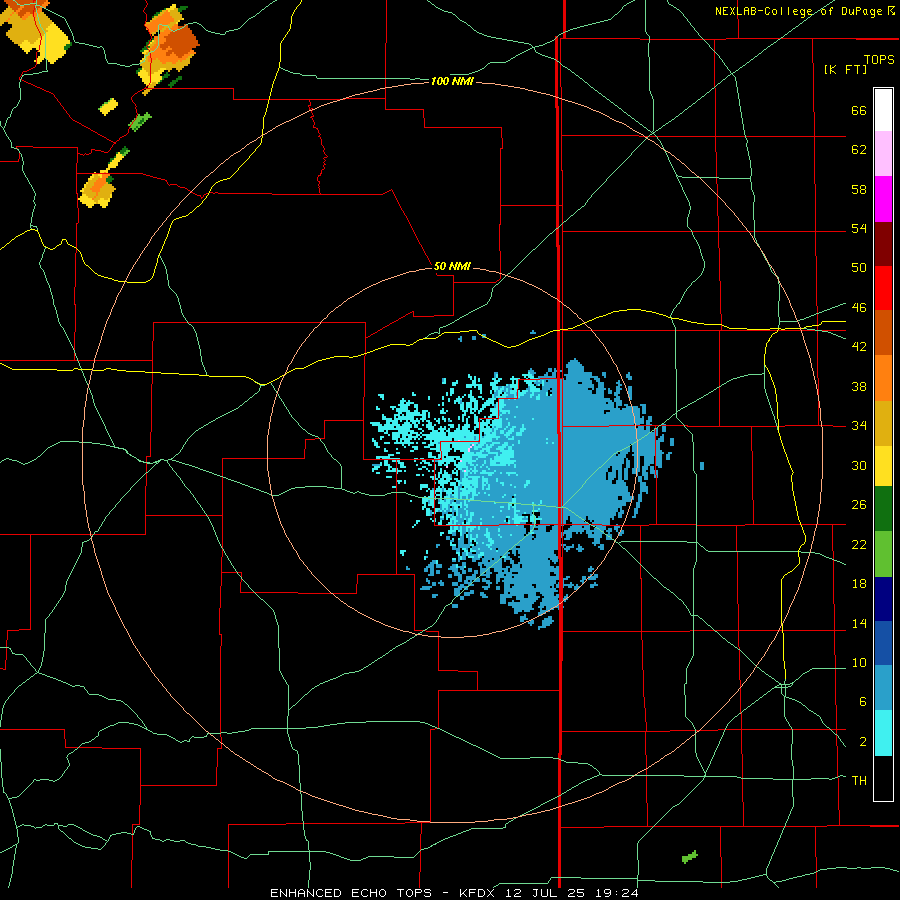Pick the light green legend swatch
This screenshot has height=900, width=900.
[883, 554]
